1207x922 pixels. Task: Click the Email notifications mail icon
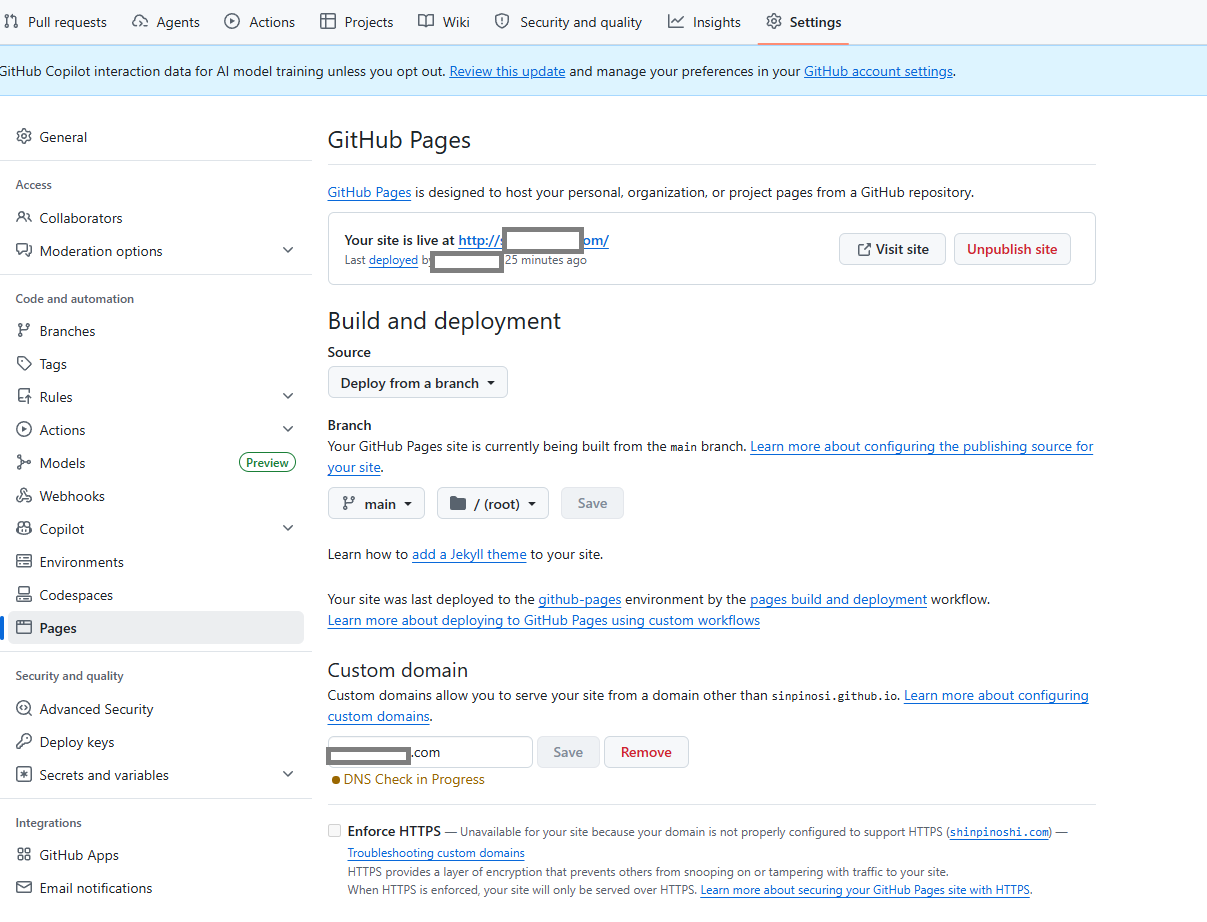pos(24,888)
